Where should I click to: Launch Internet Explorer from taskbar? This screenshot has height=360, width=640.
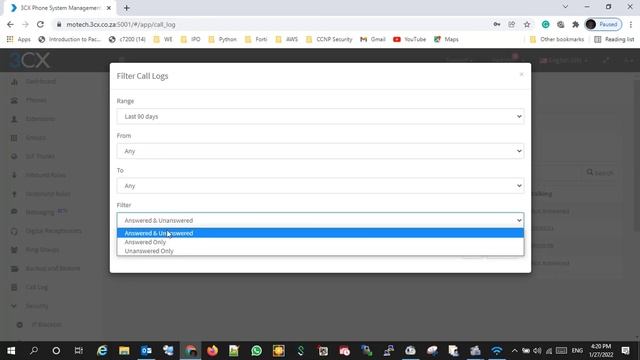click(x=102, y=351)
